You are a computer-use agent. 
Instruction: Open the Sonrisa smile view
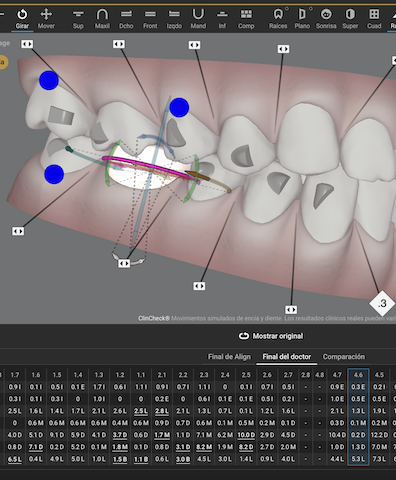(x=326, y=19)
